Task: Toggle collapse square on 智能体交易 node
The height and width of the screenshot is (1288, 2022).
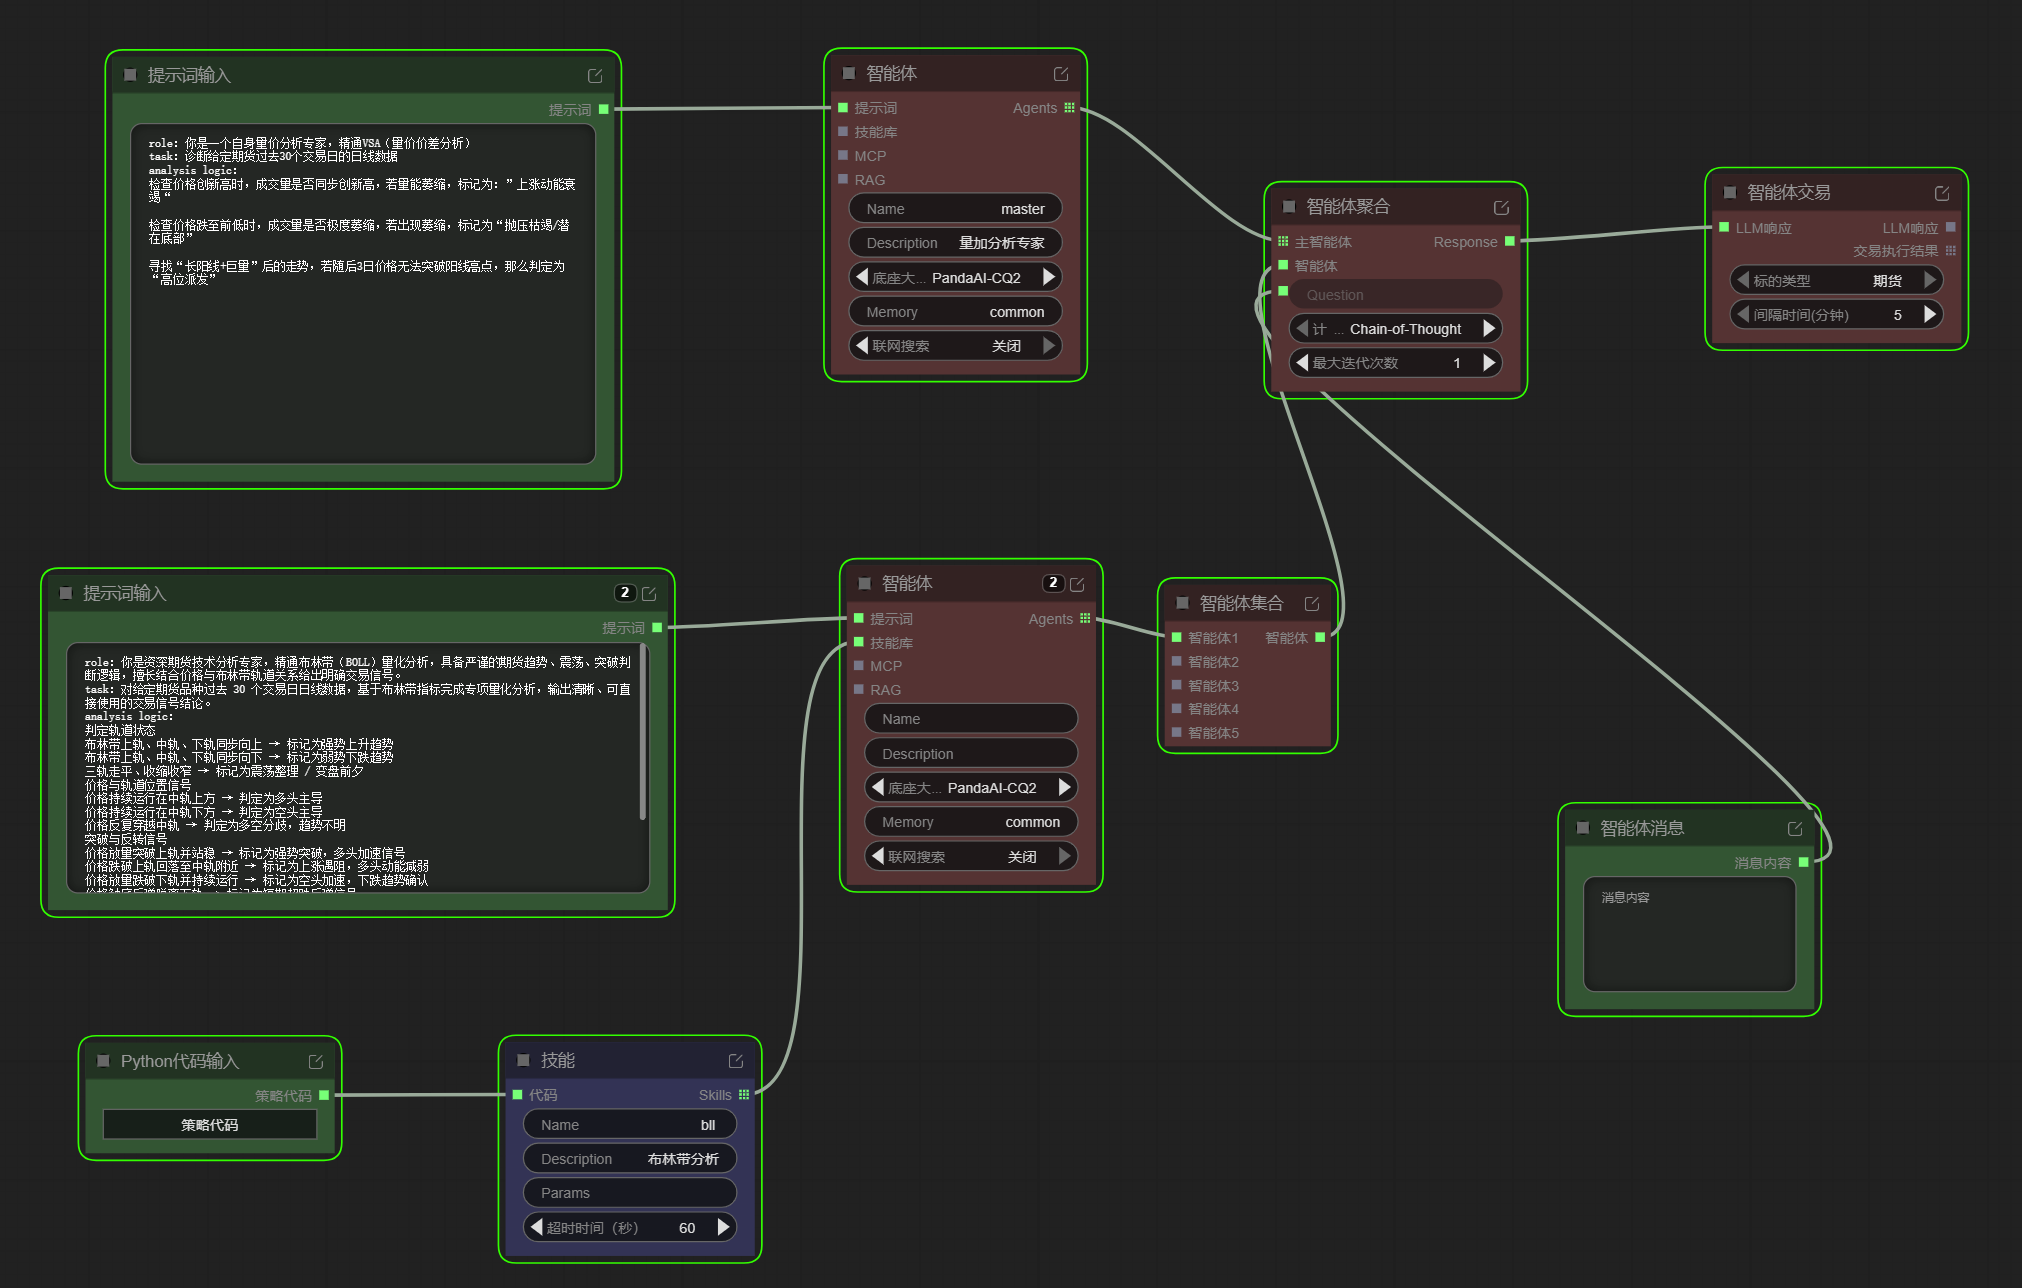Action: tap(1730, 193)
